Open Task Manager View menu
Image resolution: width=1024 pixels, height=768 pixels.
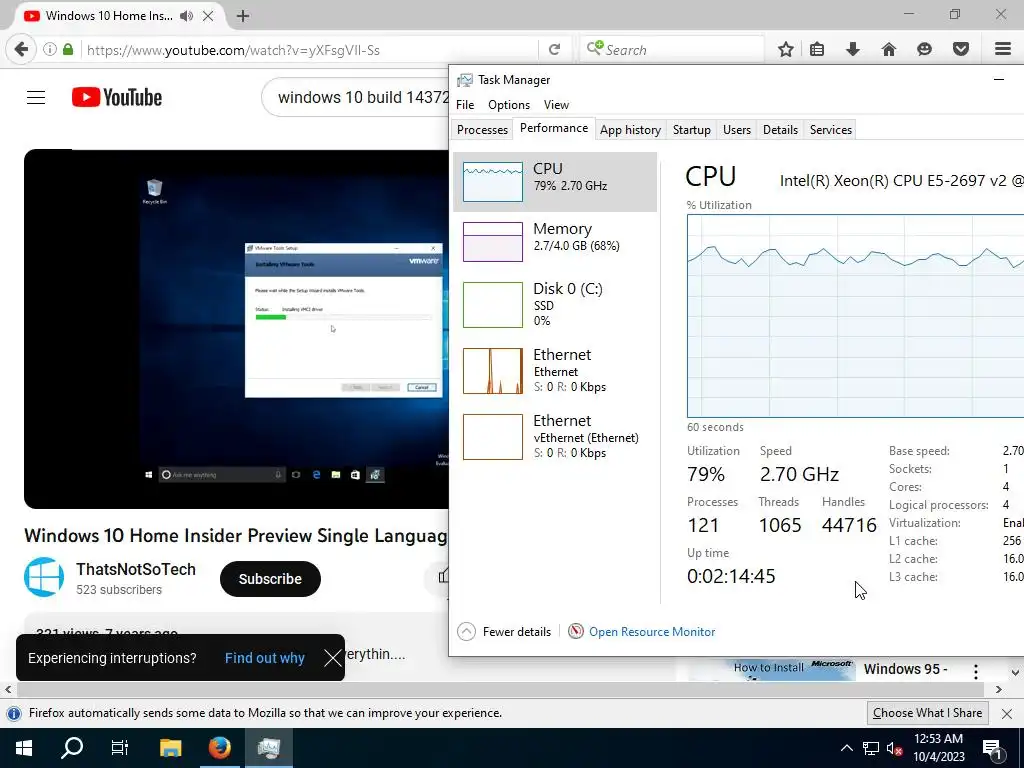click(x=556, y=104)
